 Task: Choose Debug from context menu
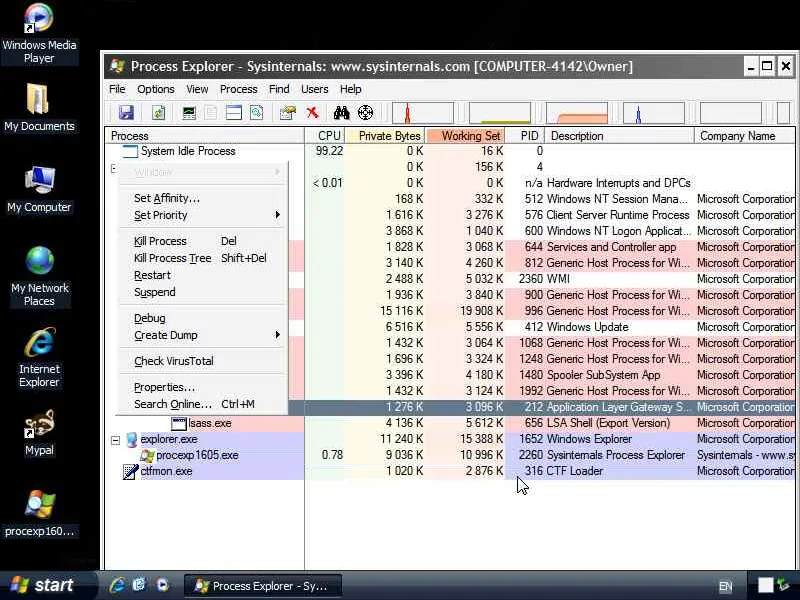point(203,318)
